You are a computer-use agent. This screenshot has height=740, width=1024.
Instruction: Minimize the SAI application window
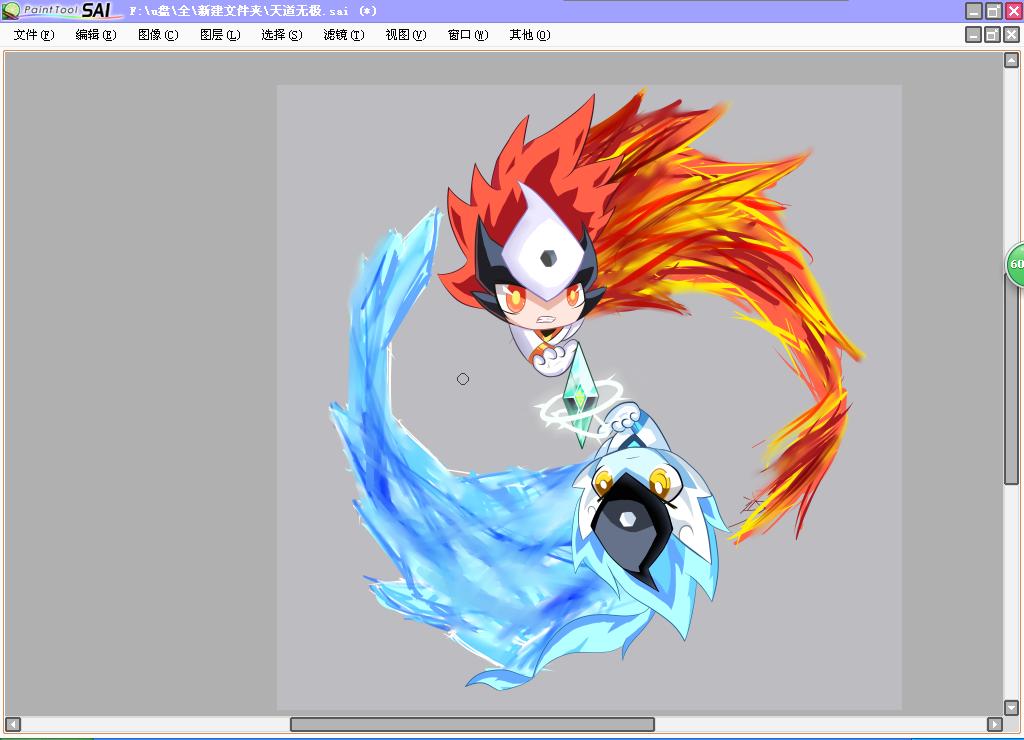[x=974, y=11]
